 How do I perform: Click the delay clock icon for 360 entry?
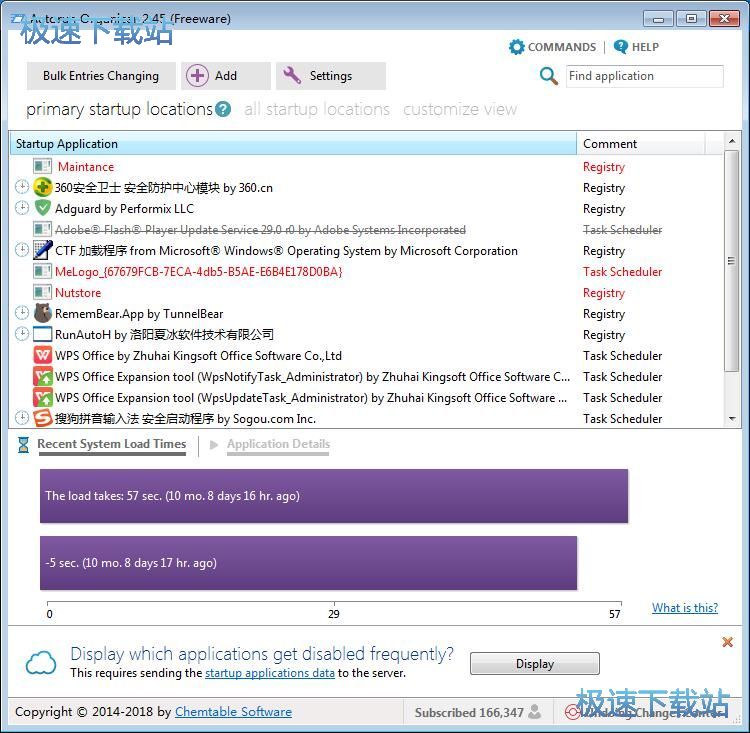22,187
